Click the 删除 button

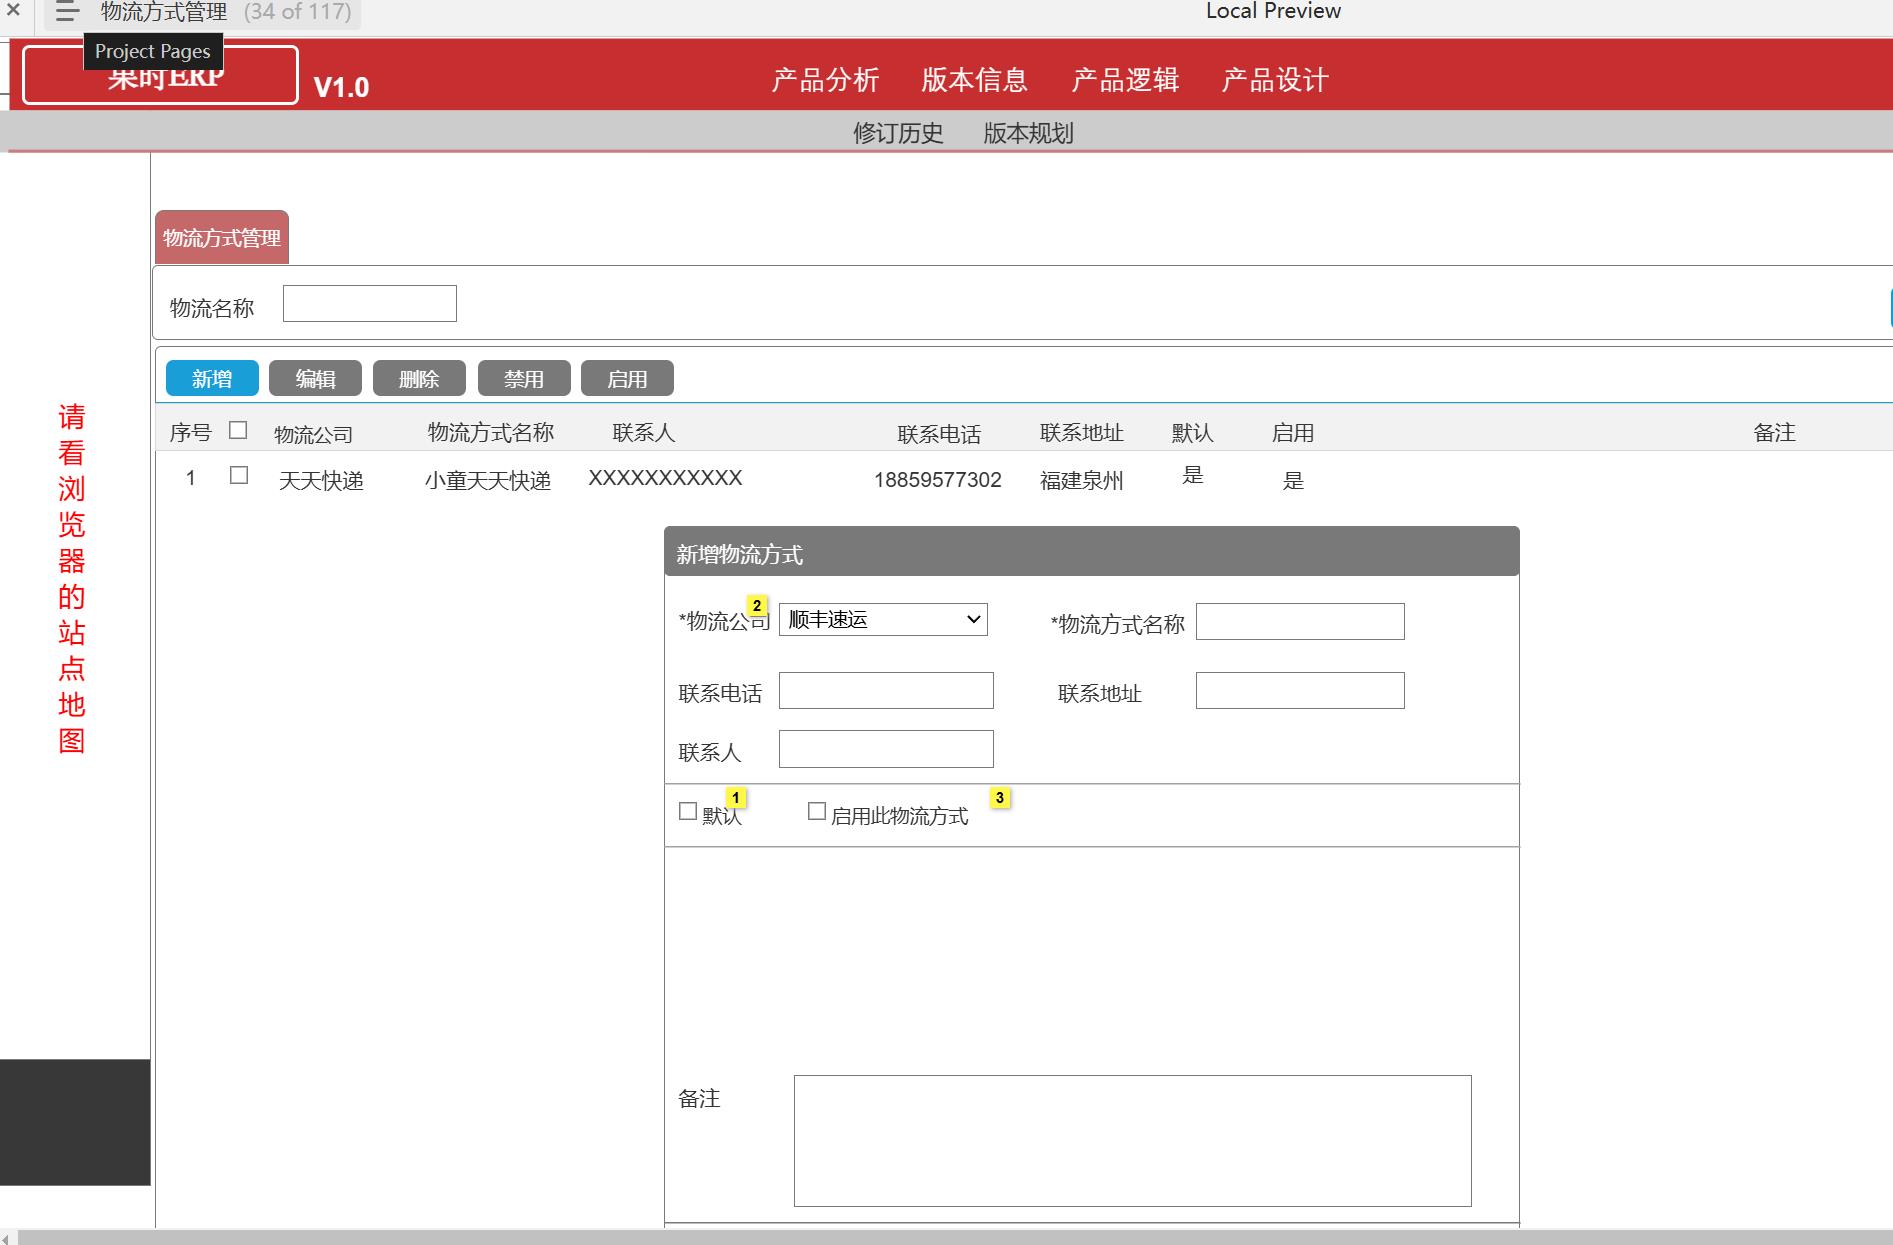coord(419,379)
